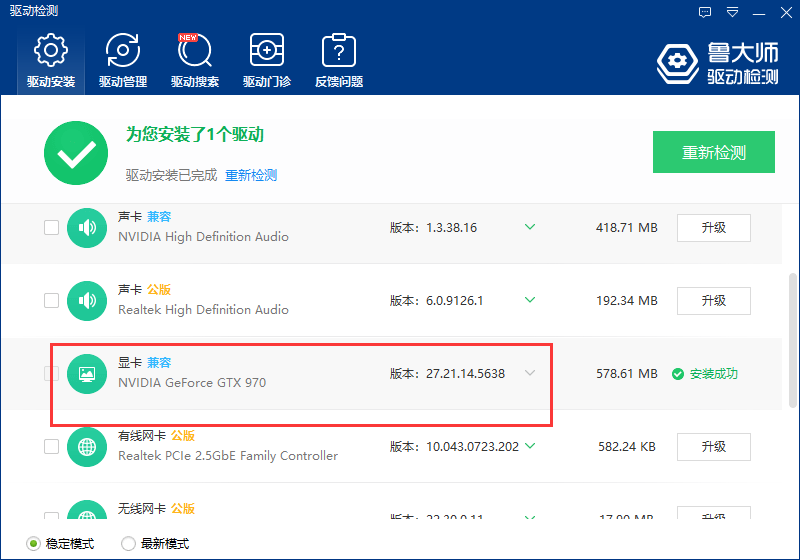Click the driver list vertical scrollbar

(792, 340)
